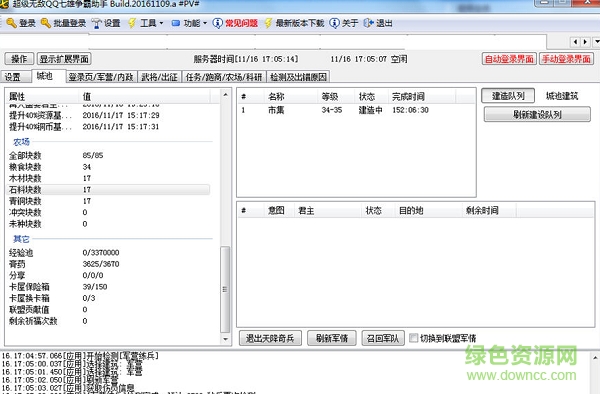Click 自动登录界面 button

[509, 59]
